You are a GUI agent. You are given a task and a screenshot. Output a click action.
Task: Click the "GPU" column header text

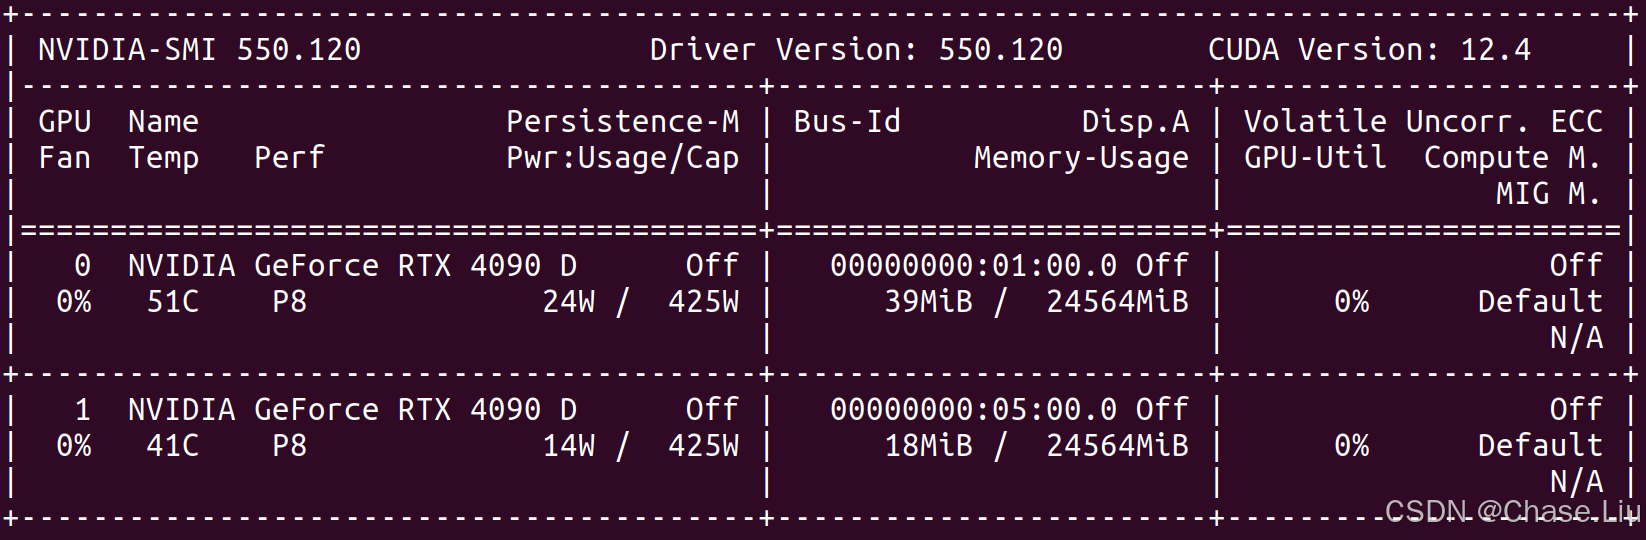point(64,121)
